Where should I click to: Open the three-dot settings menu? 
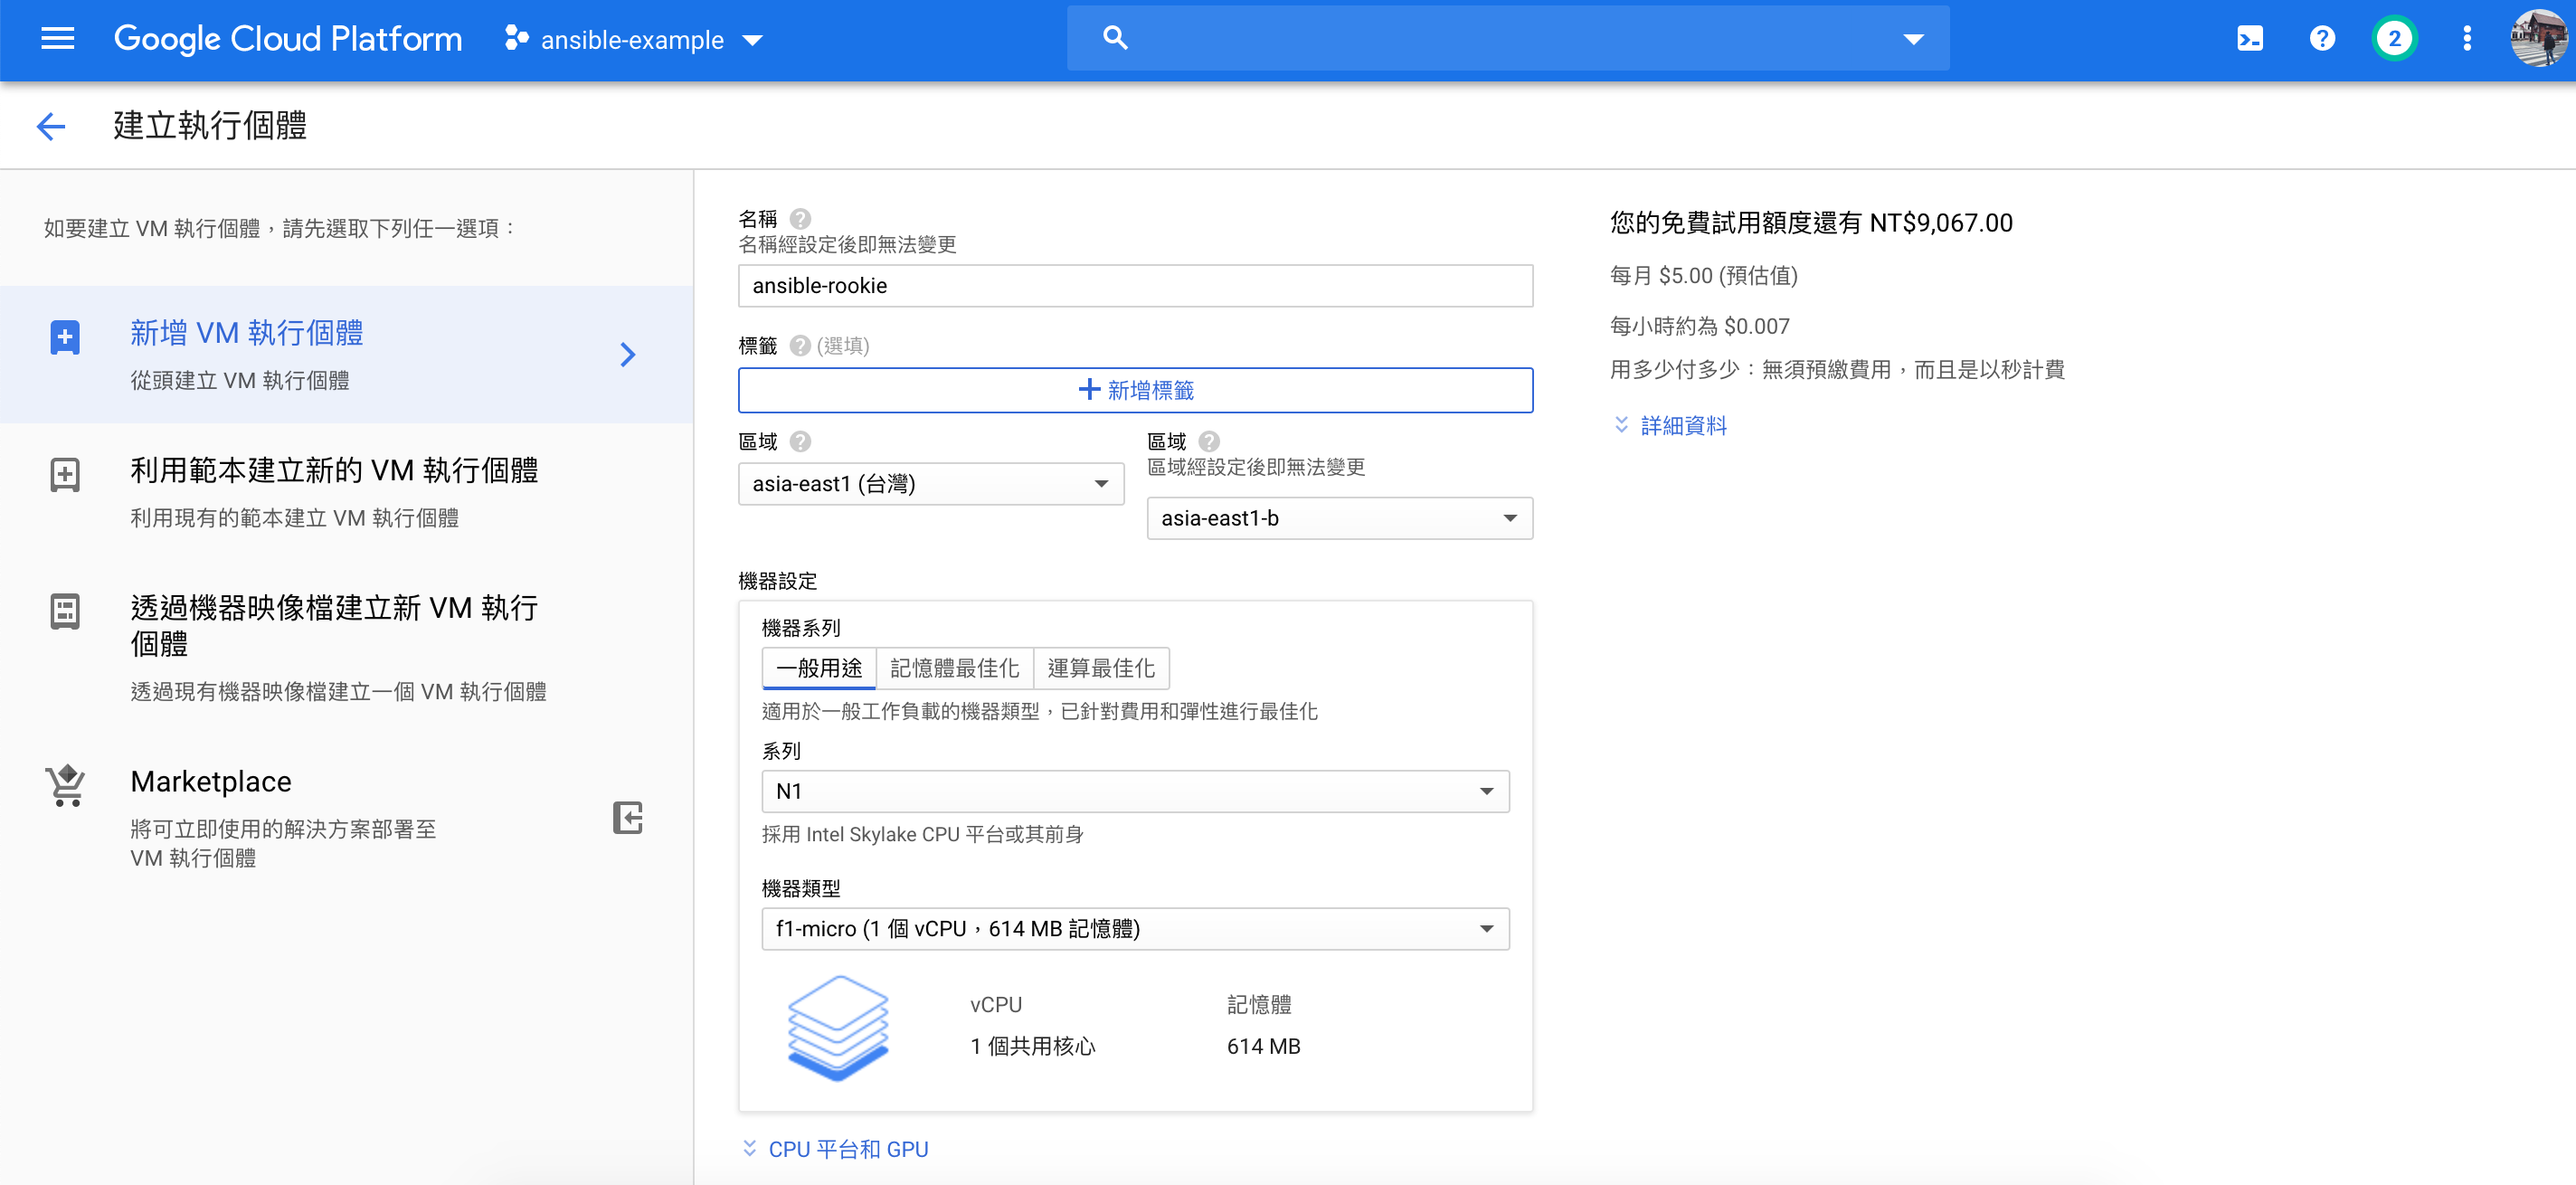point(2467,39)
